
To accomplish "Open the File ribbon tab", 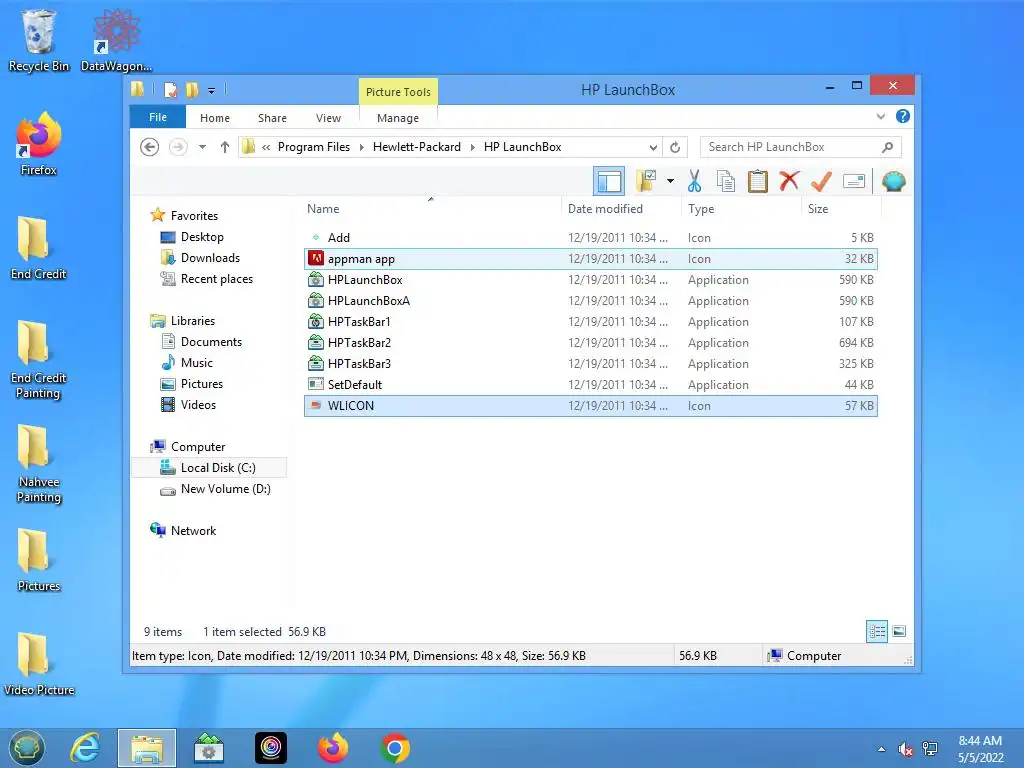I will 158,117.
